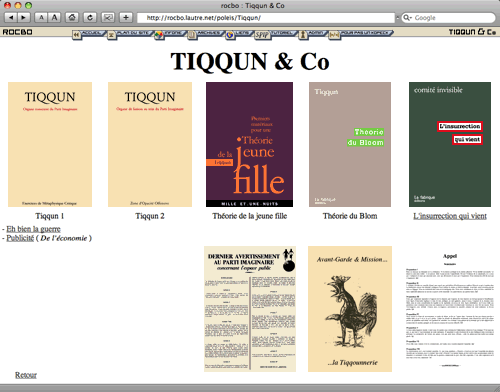Open the Plan du site navigation tab
This screenshot has height=392, width=500.
(134, 33)
